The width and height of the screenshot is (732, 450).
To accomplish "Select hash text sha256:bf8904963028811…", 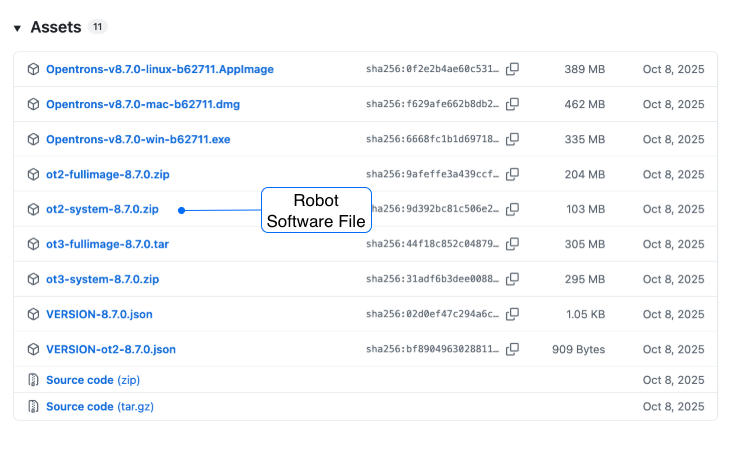I will coord(432,349).
